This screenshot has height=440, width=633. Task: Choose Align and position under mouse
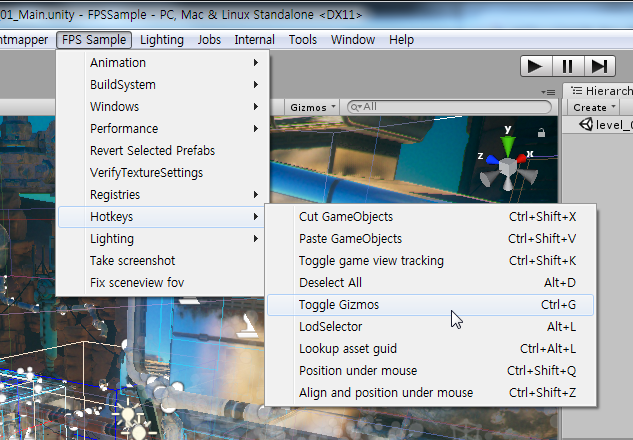point(430,393)
